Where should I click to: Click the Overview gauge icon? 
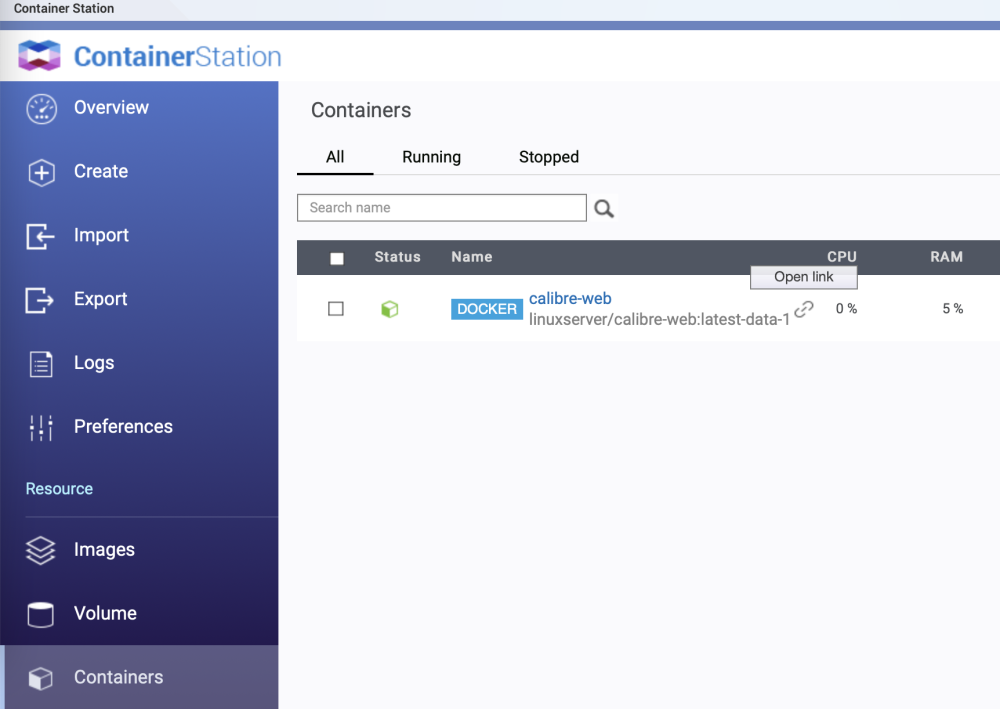click(41, 109)
